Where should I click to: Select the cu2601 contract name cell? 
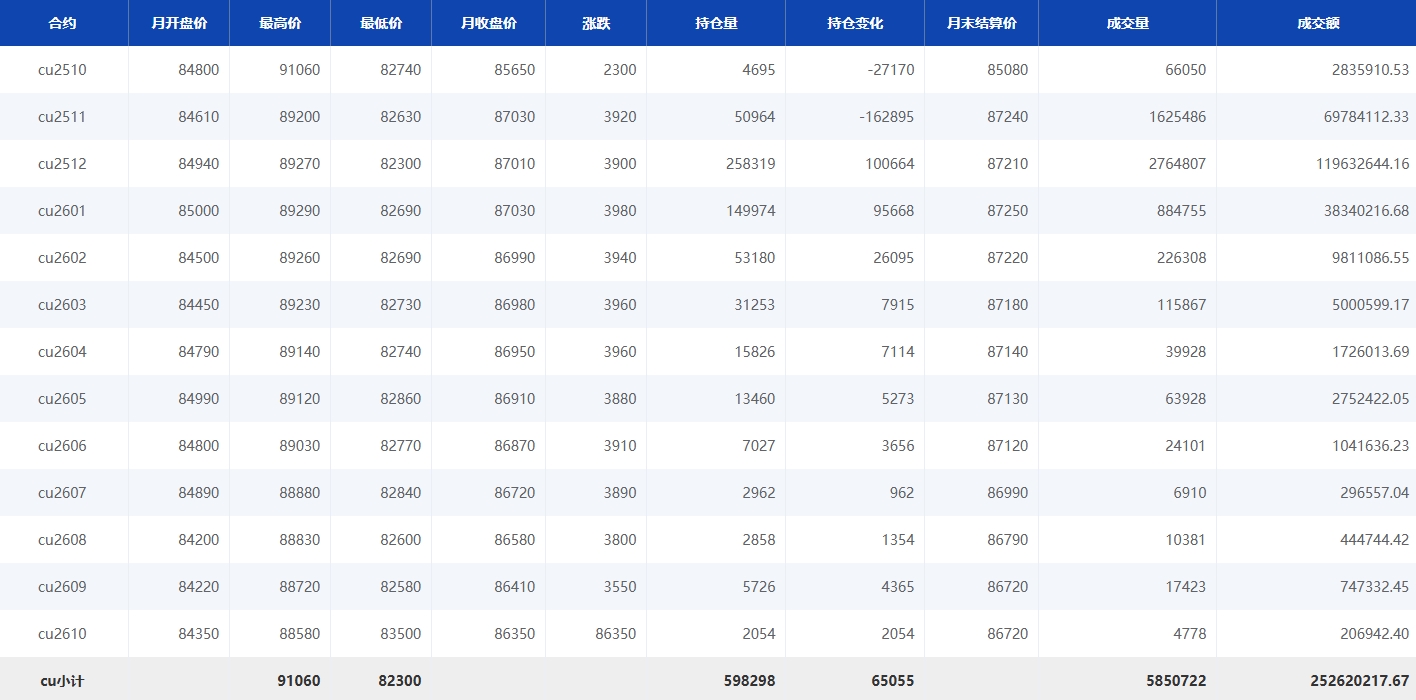[62, 211]
